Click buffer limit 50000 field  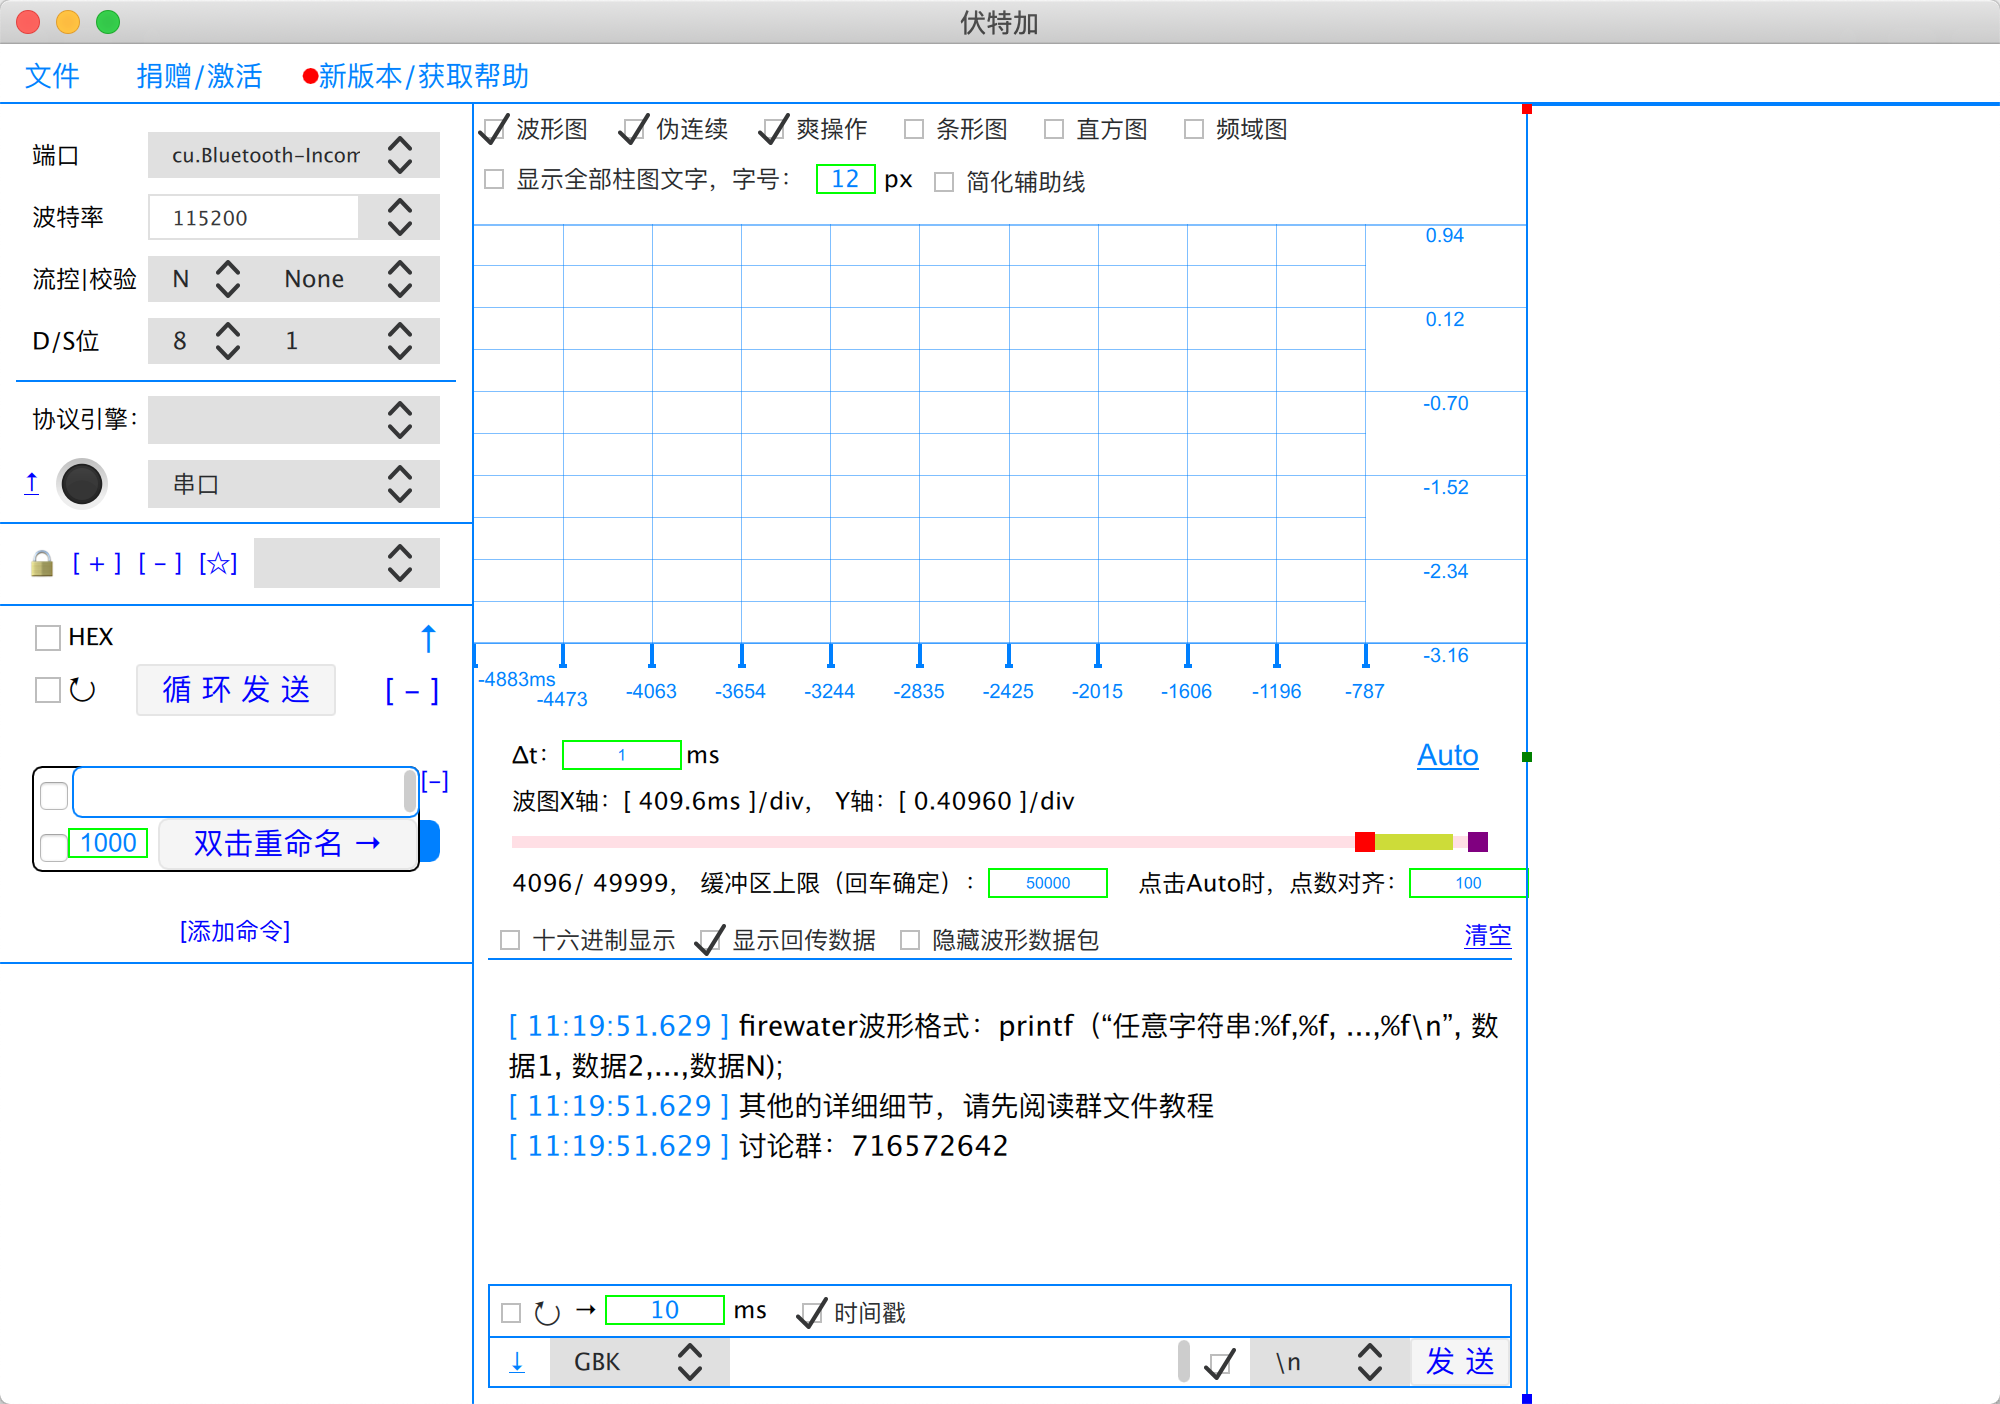click(x=1048, y=883)
